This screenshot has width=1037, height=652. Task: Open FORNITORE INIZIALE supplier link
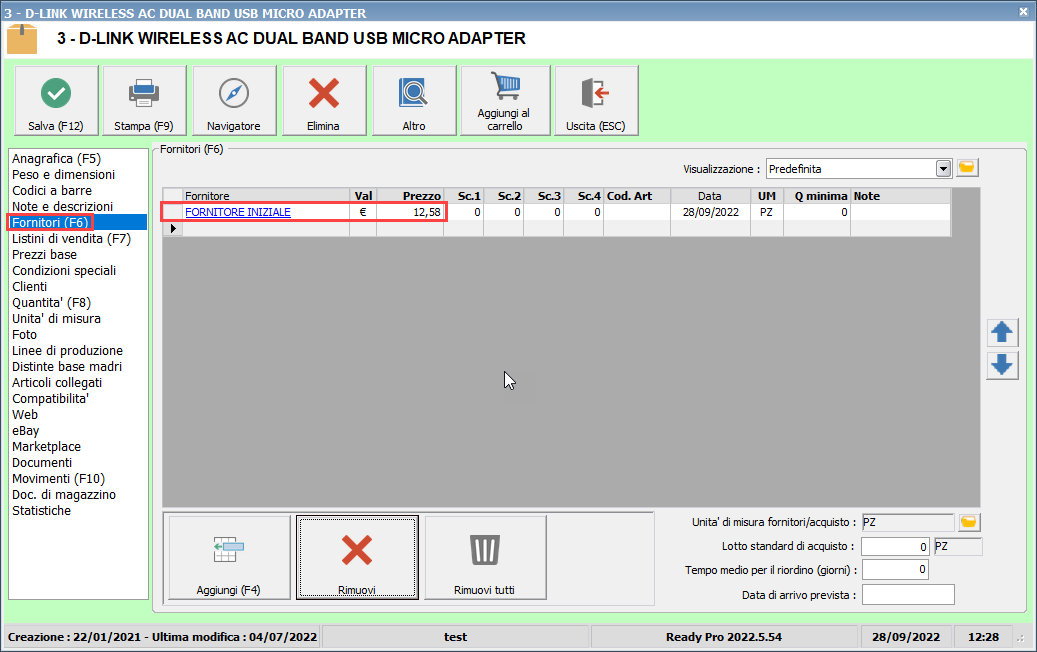[x=238, y=212]
